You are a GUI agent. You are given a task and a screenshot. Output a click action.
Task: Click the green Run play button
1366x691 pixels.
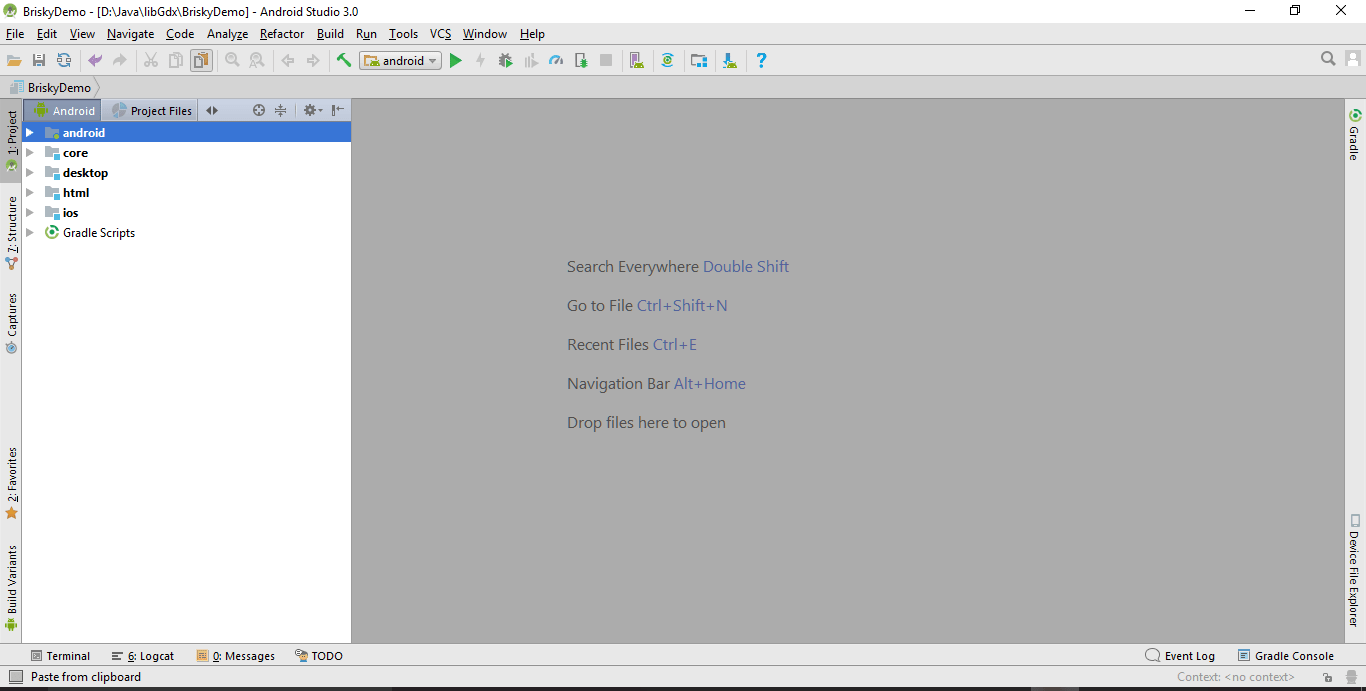pos(456,61)
